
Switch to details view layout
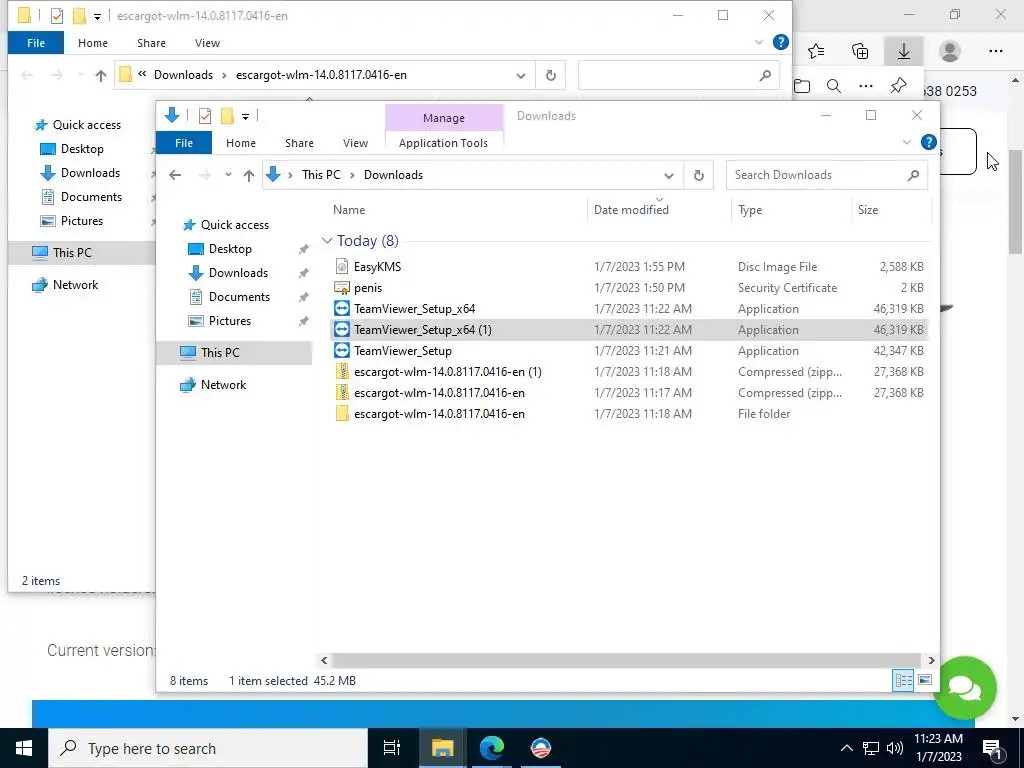(904, 680)
